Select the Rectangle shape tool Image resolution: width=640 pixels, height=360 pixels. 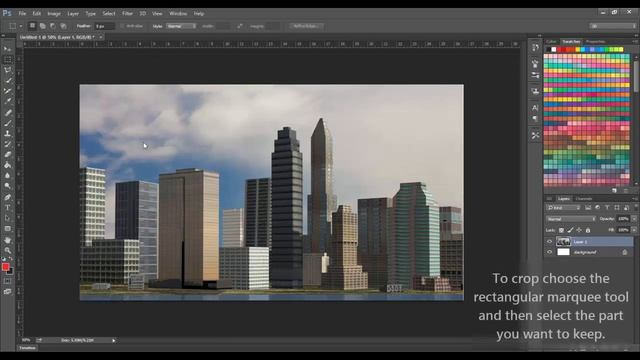7,229
